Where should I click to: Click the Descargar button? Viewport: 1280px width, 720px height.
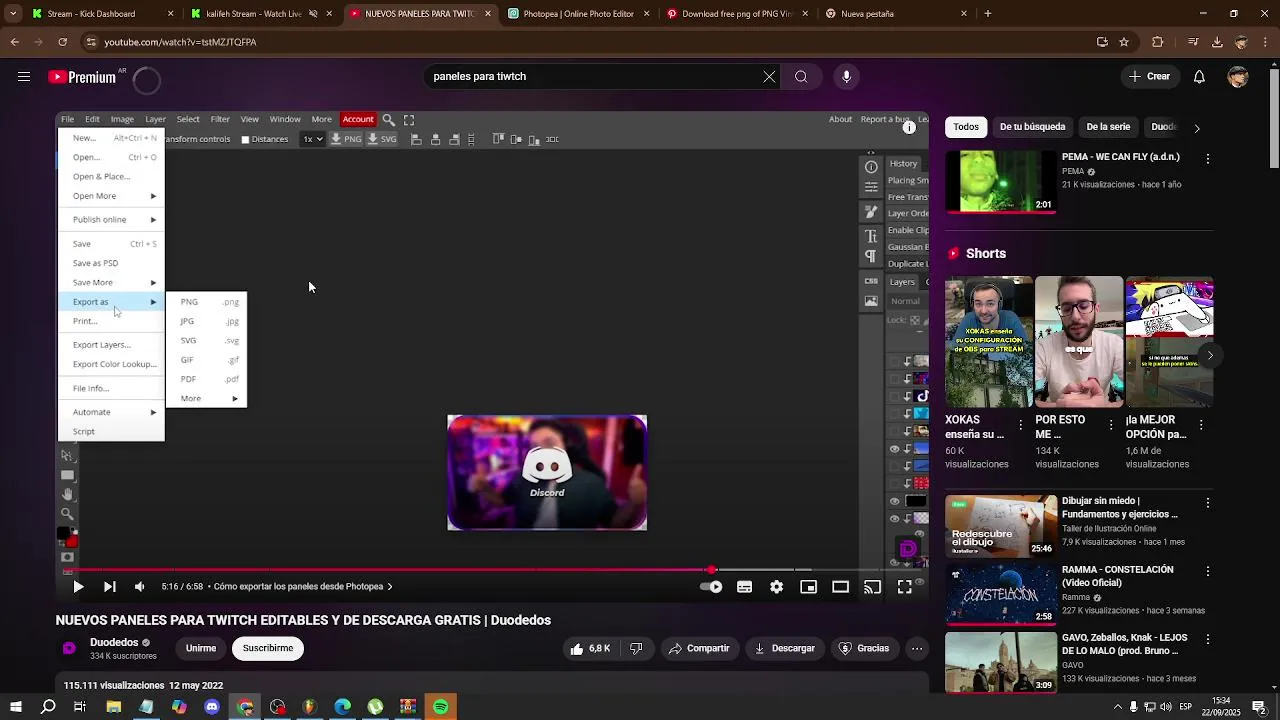tap(785, 649)
